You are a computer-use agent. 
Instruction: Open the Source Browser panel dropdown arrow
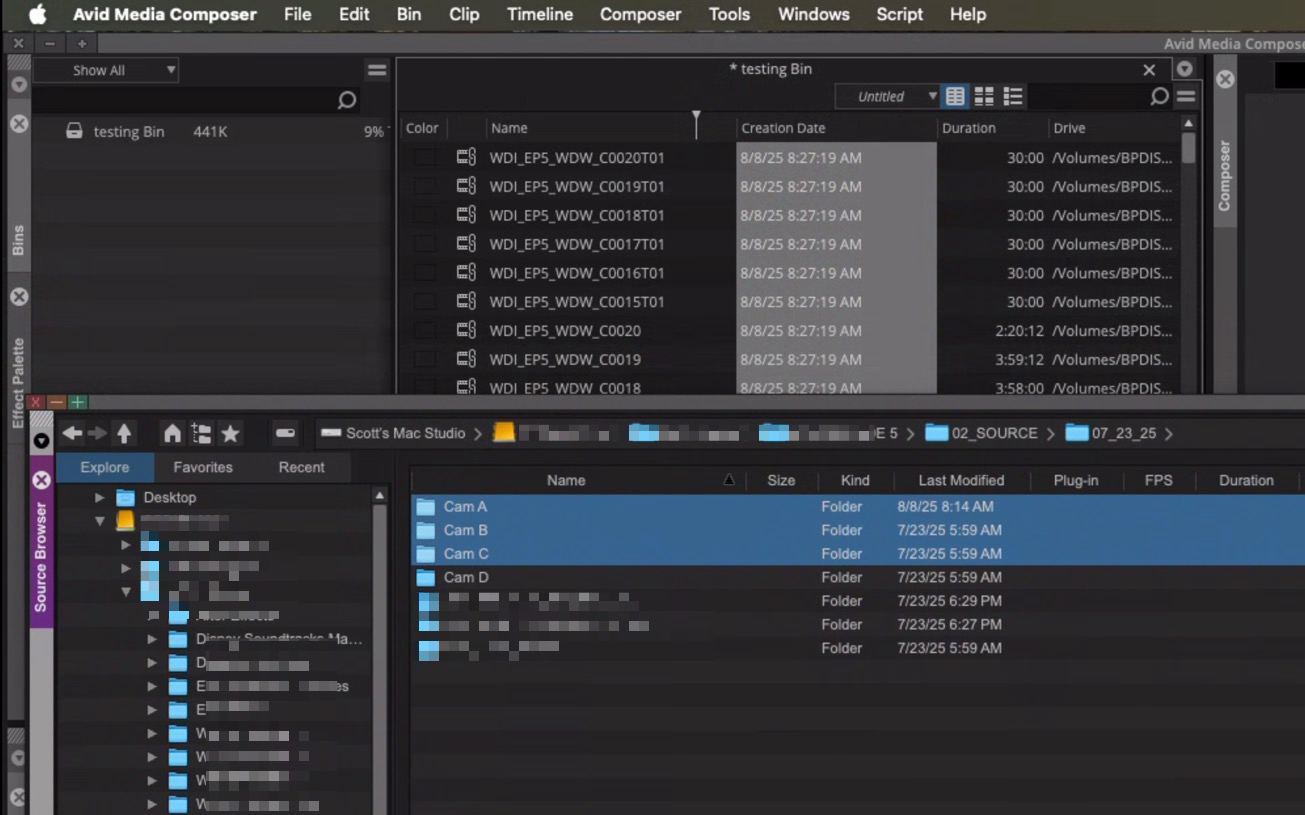click(41, 441)
